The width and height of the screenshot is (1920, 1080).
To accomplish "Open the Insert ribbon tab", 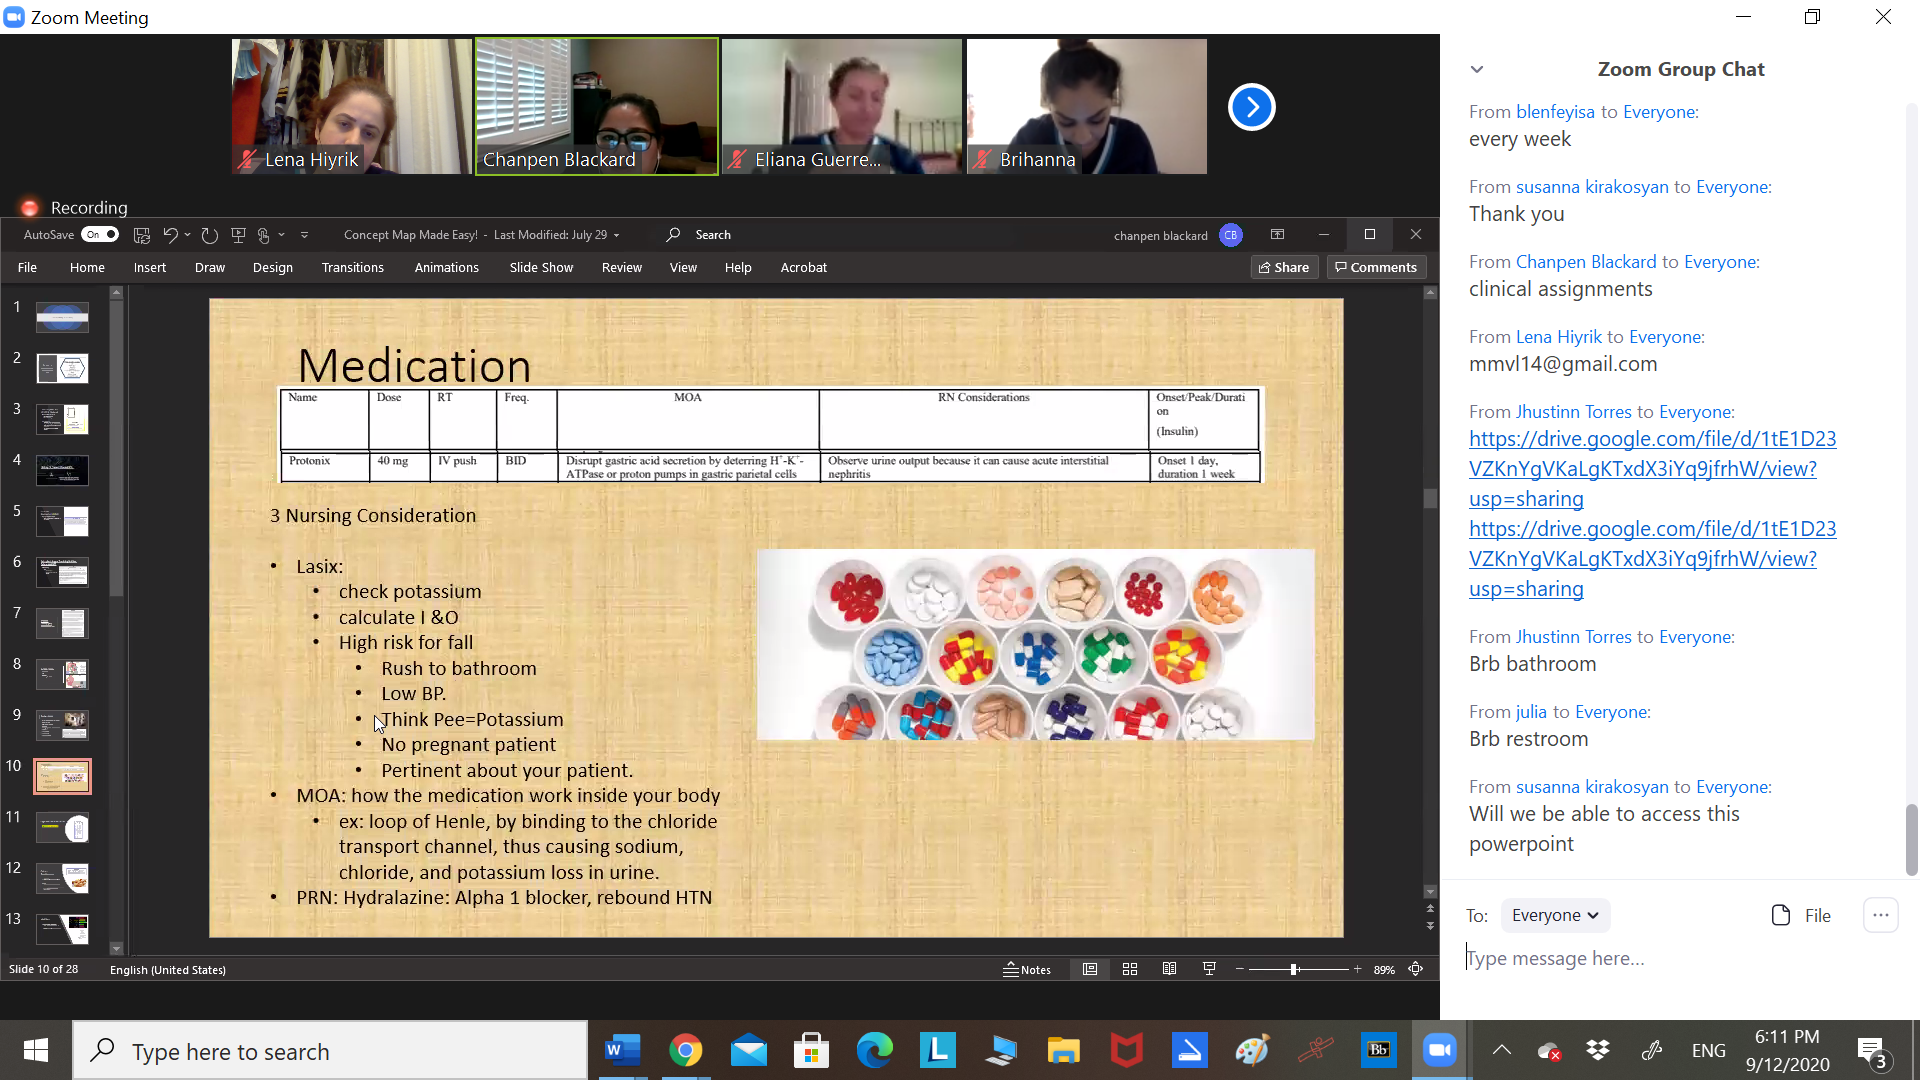I will [x=150, y=267].
